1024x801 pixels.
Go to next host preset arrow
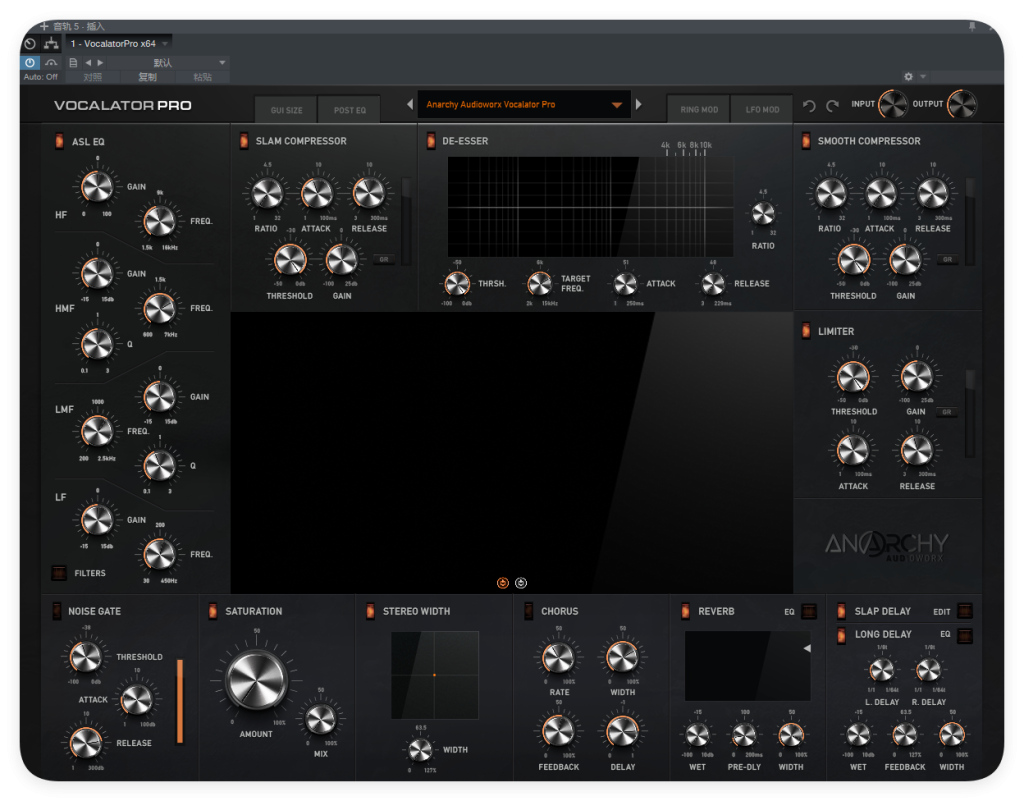pos(100,63)
